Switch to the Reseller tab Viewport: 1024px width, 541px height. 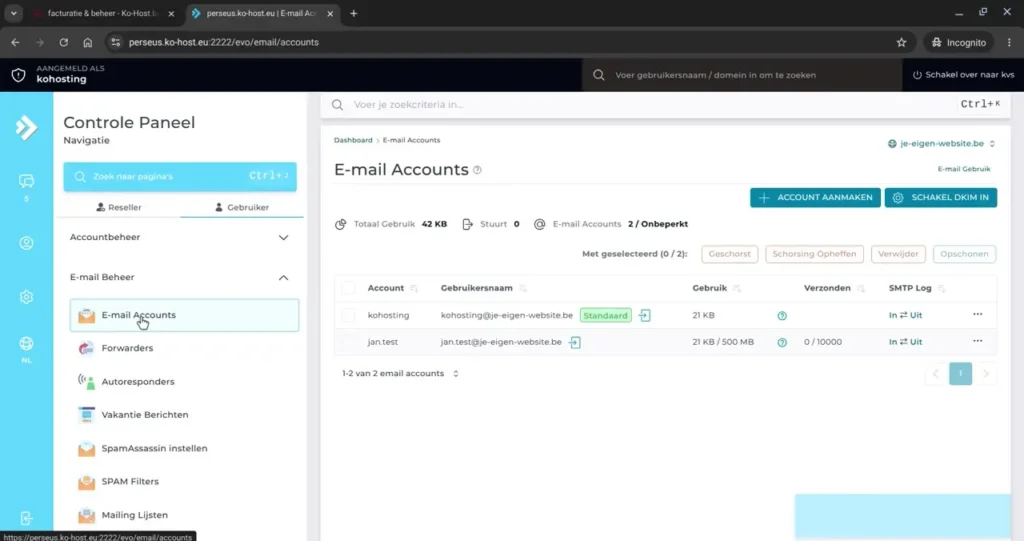coord(119,207)
